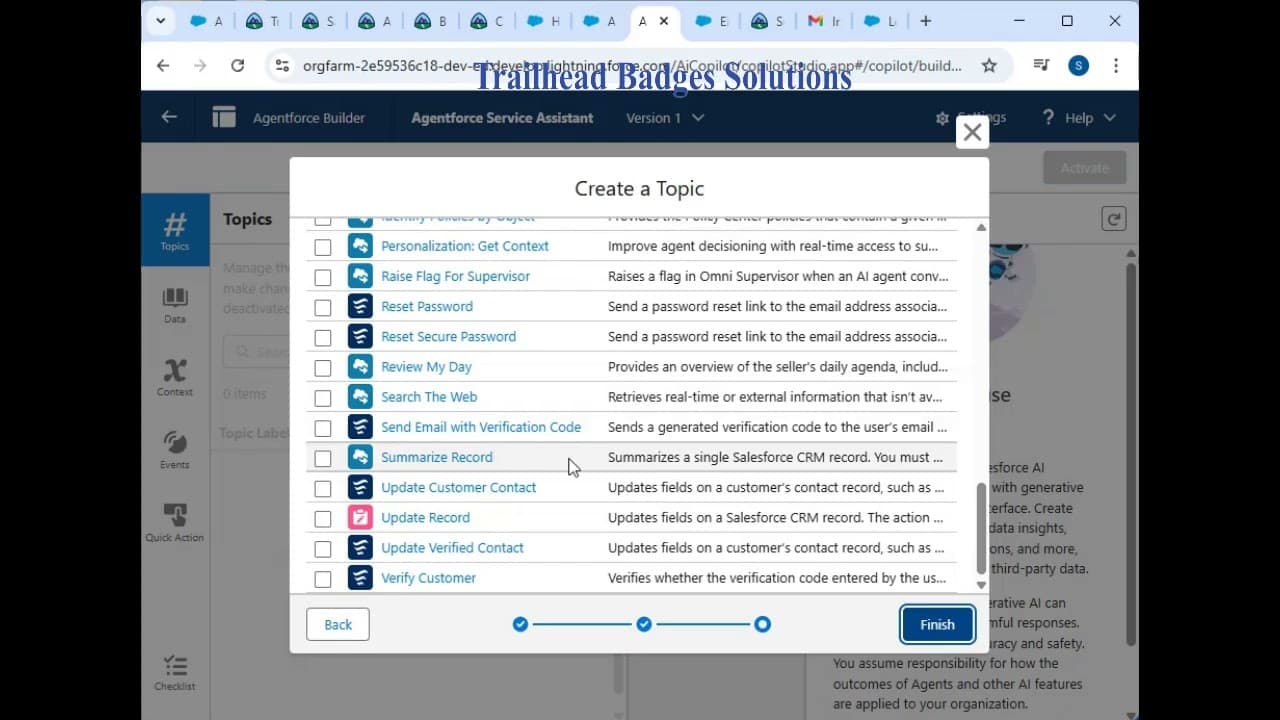Open Chrome's tab search dropdown
The image size is (1280, 720).
pyautogui.click(x=160, y=21)
